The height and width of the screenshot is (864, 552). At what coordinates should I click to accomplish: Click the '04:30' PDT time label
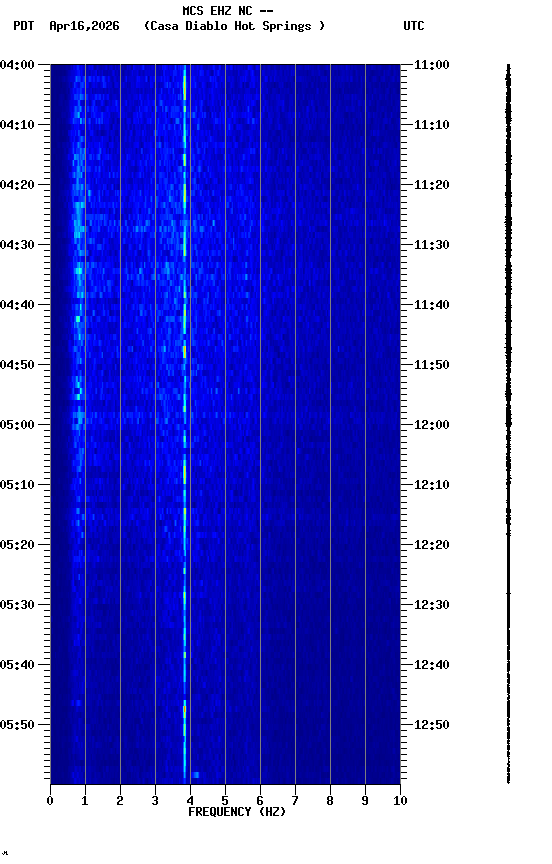(17, 245)
